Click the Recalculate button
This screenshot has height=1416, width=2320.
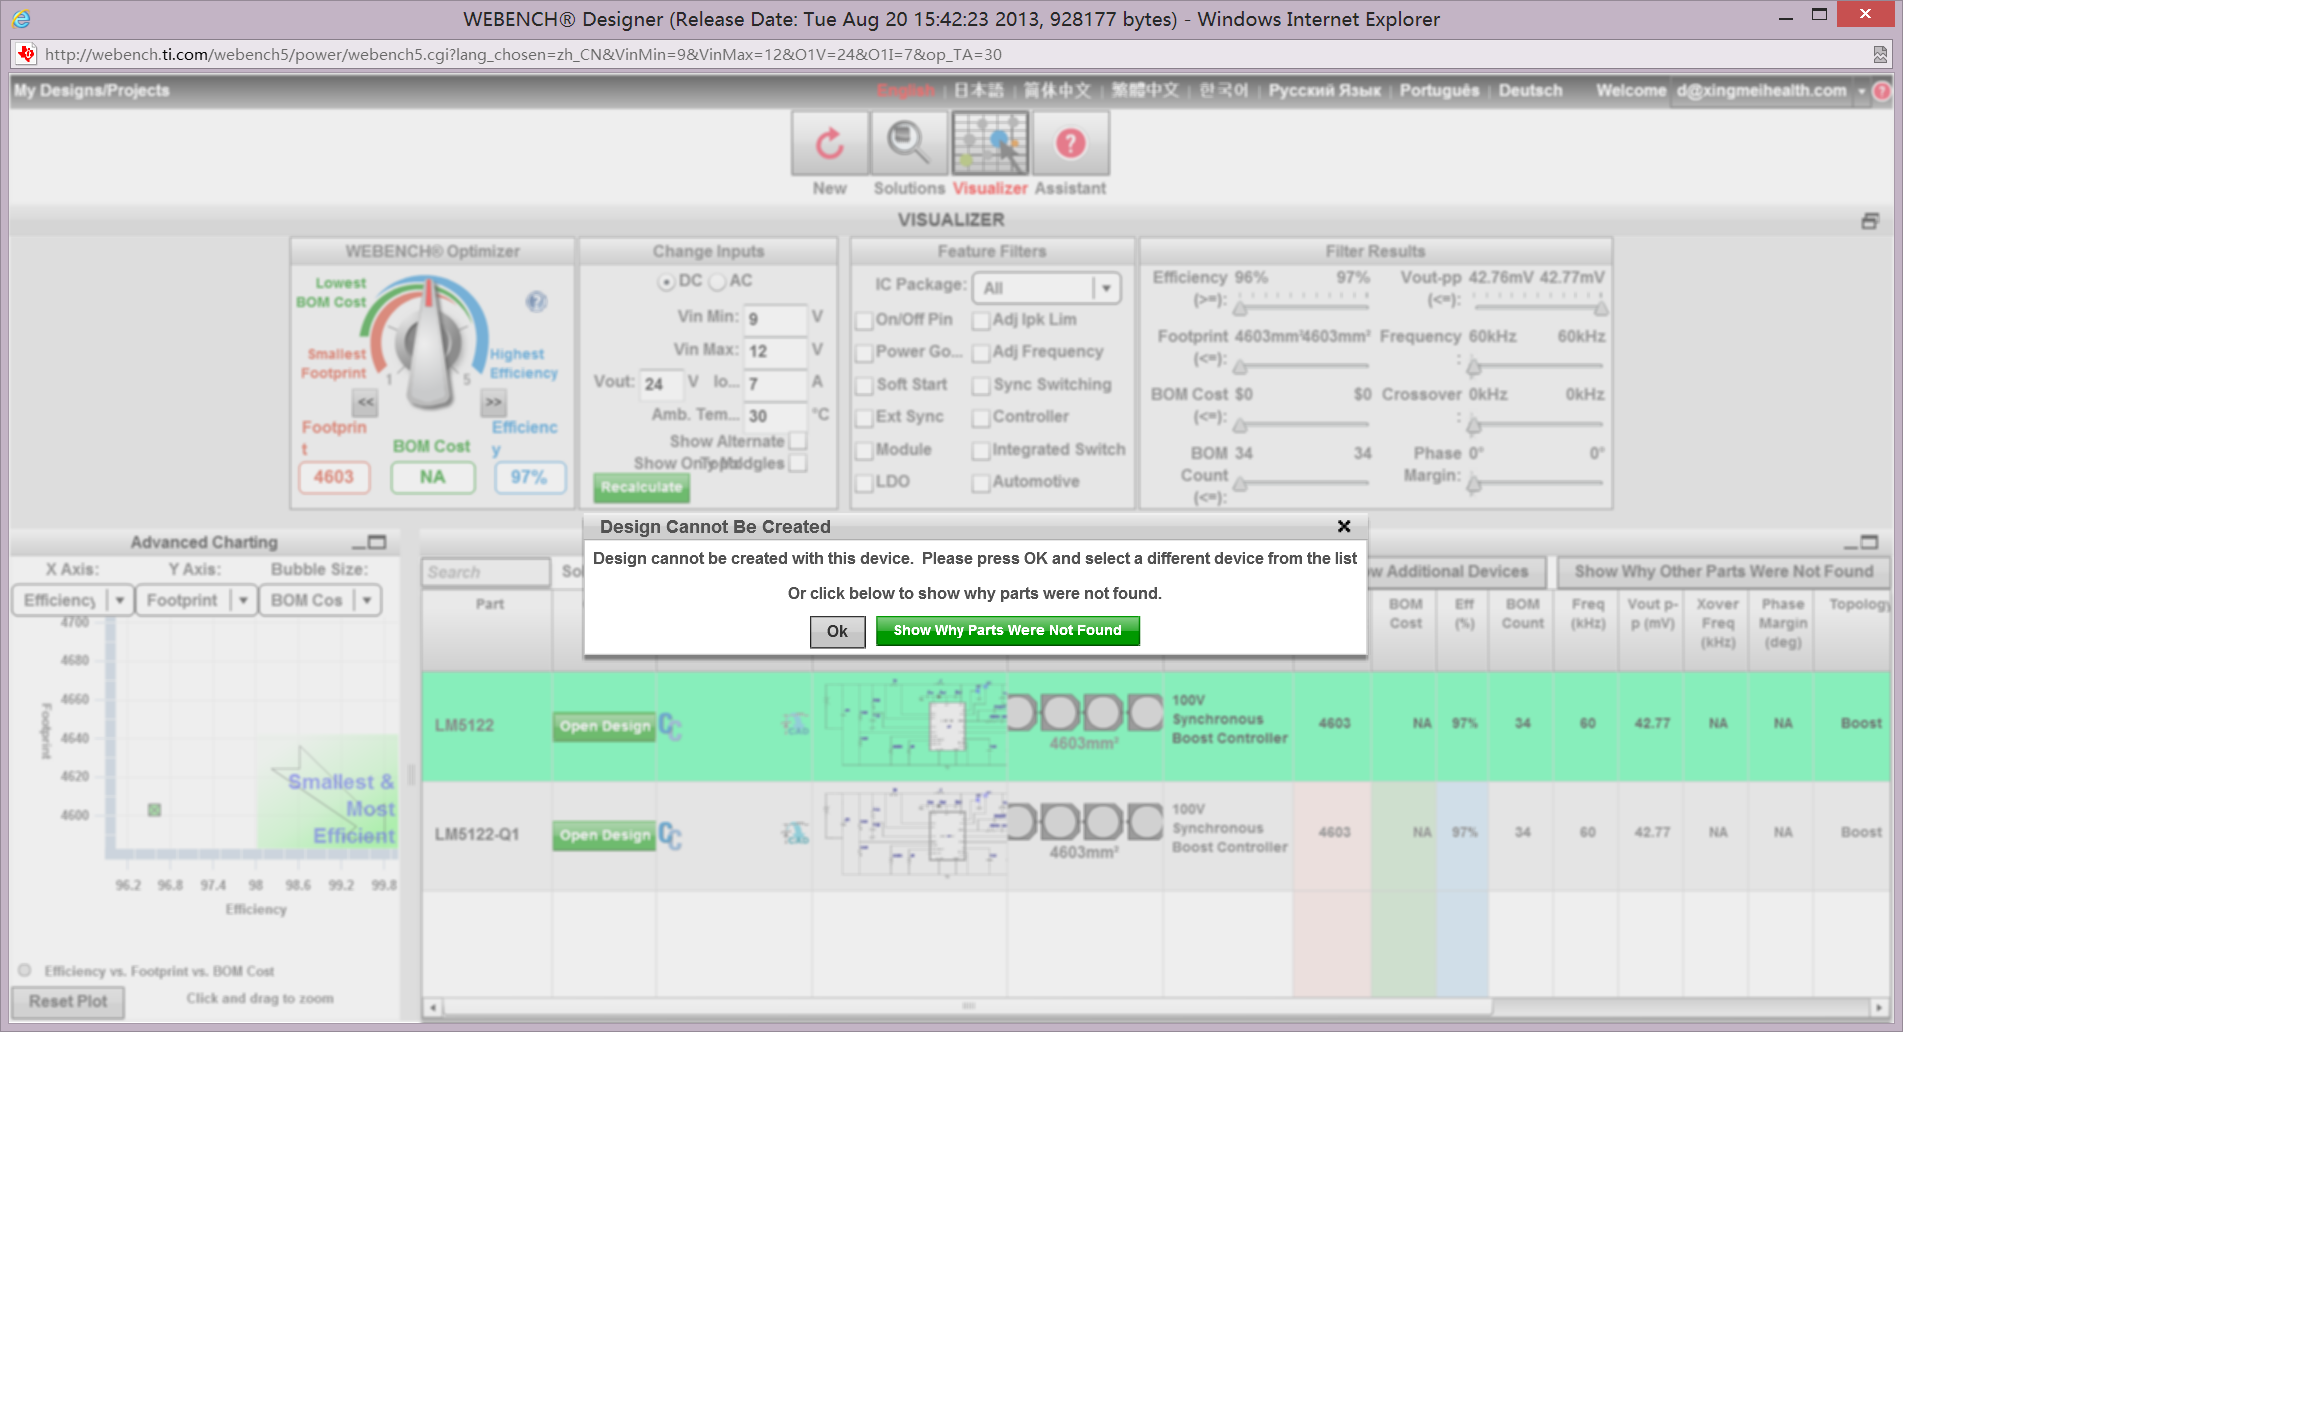click(641, 487)
